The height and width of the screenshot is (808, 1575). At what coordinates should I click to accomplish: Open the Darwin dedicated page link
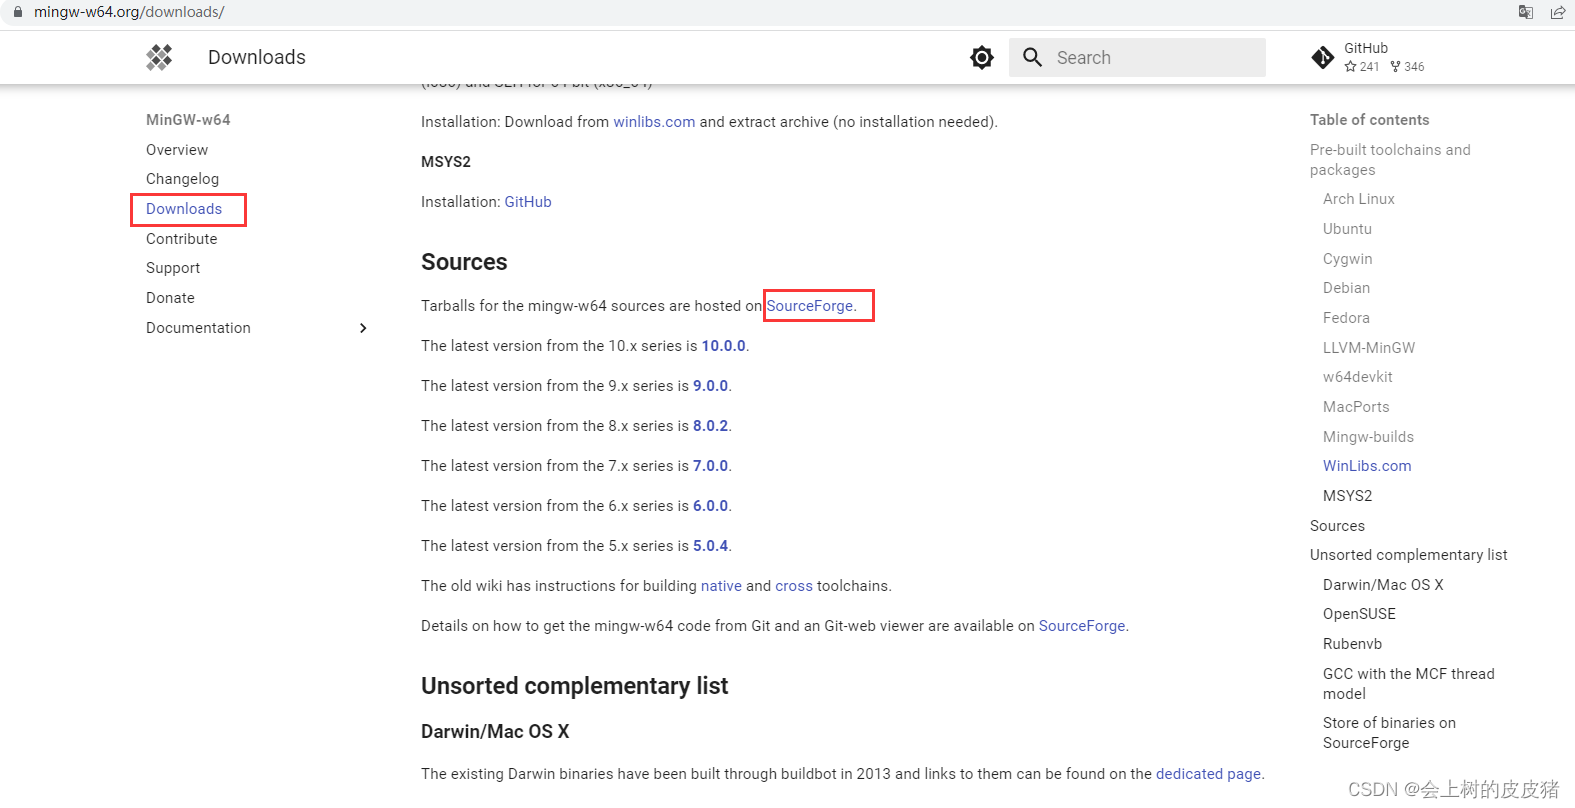[1208, 774]
